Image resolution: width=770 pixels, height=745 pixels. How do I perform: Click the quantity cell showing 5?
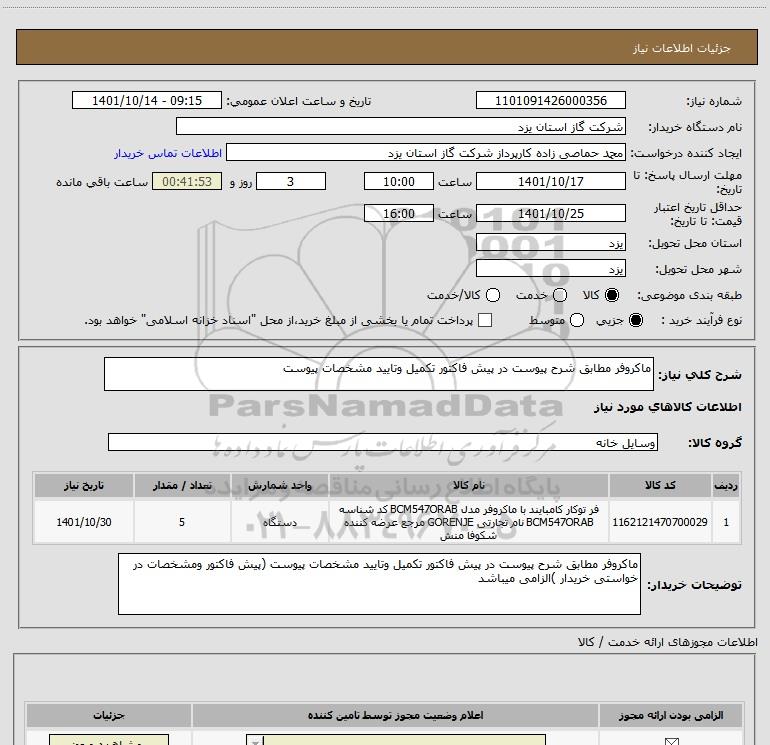click(182, 522)
